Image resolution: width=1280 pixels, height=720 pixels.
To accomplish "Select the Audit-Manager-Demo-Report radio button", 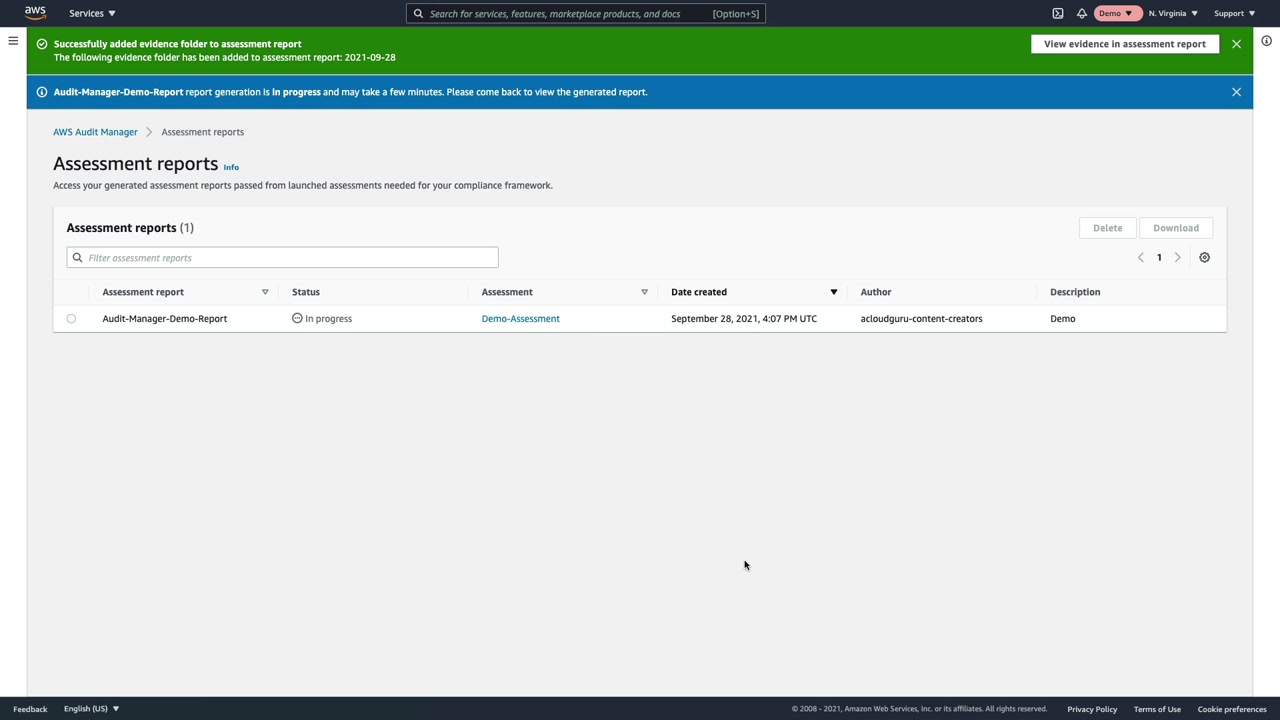I will click(x=71, y=319).
